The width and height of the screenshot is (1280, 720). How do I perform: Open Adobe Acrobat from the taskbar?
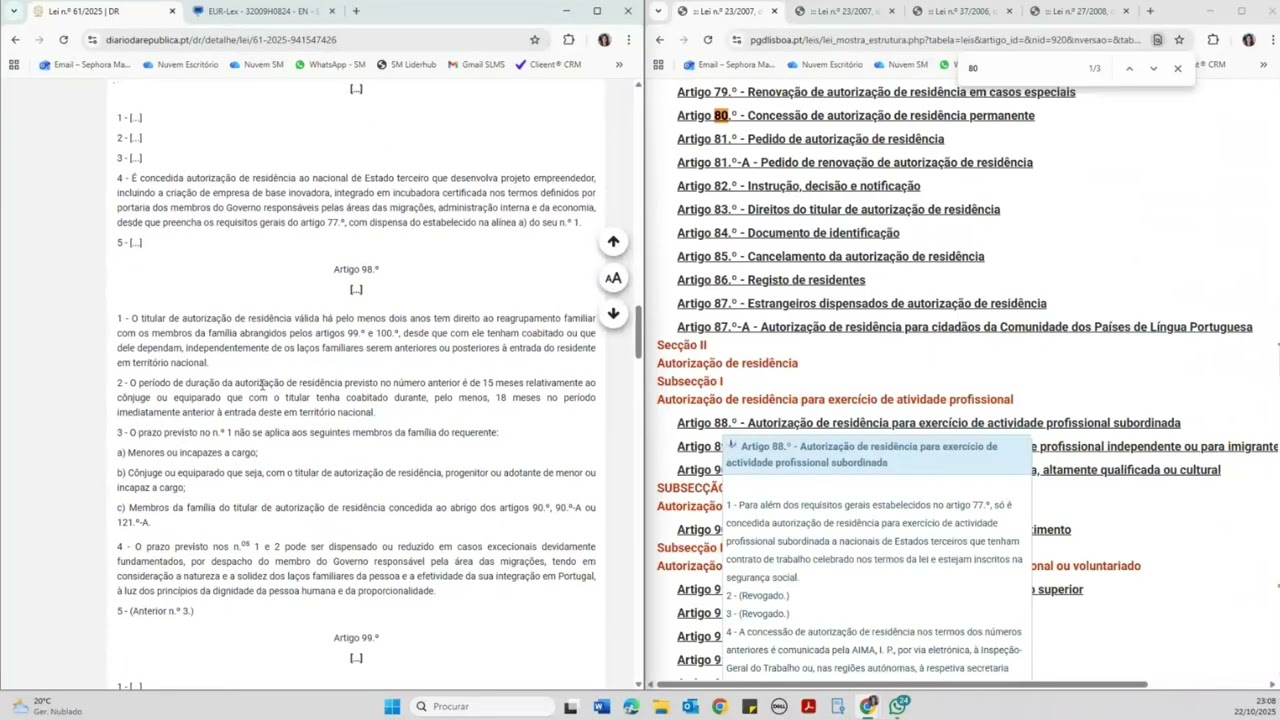tap(808, 706)
